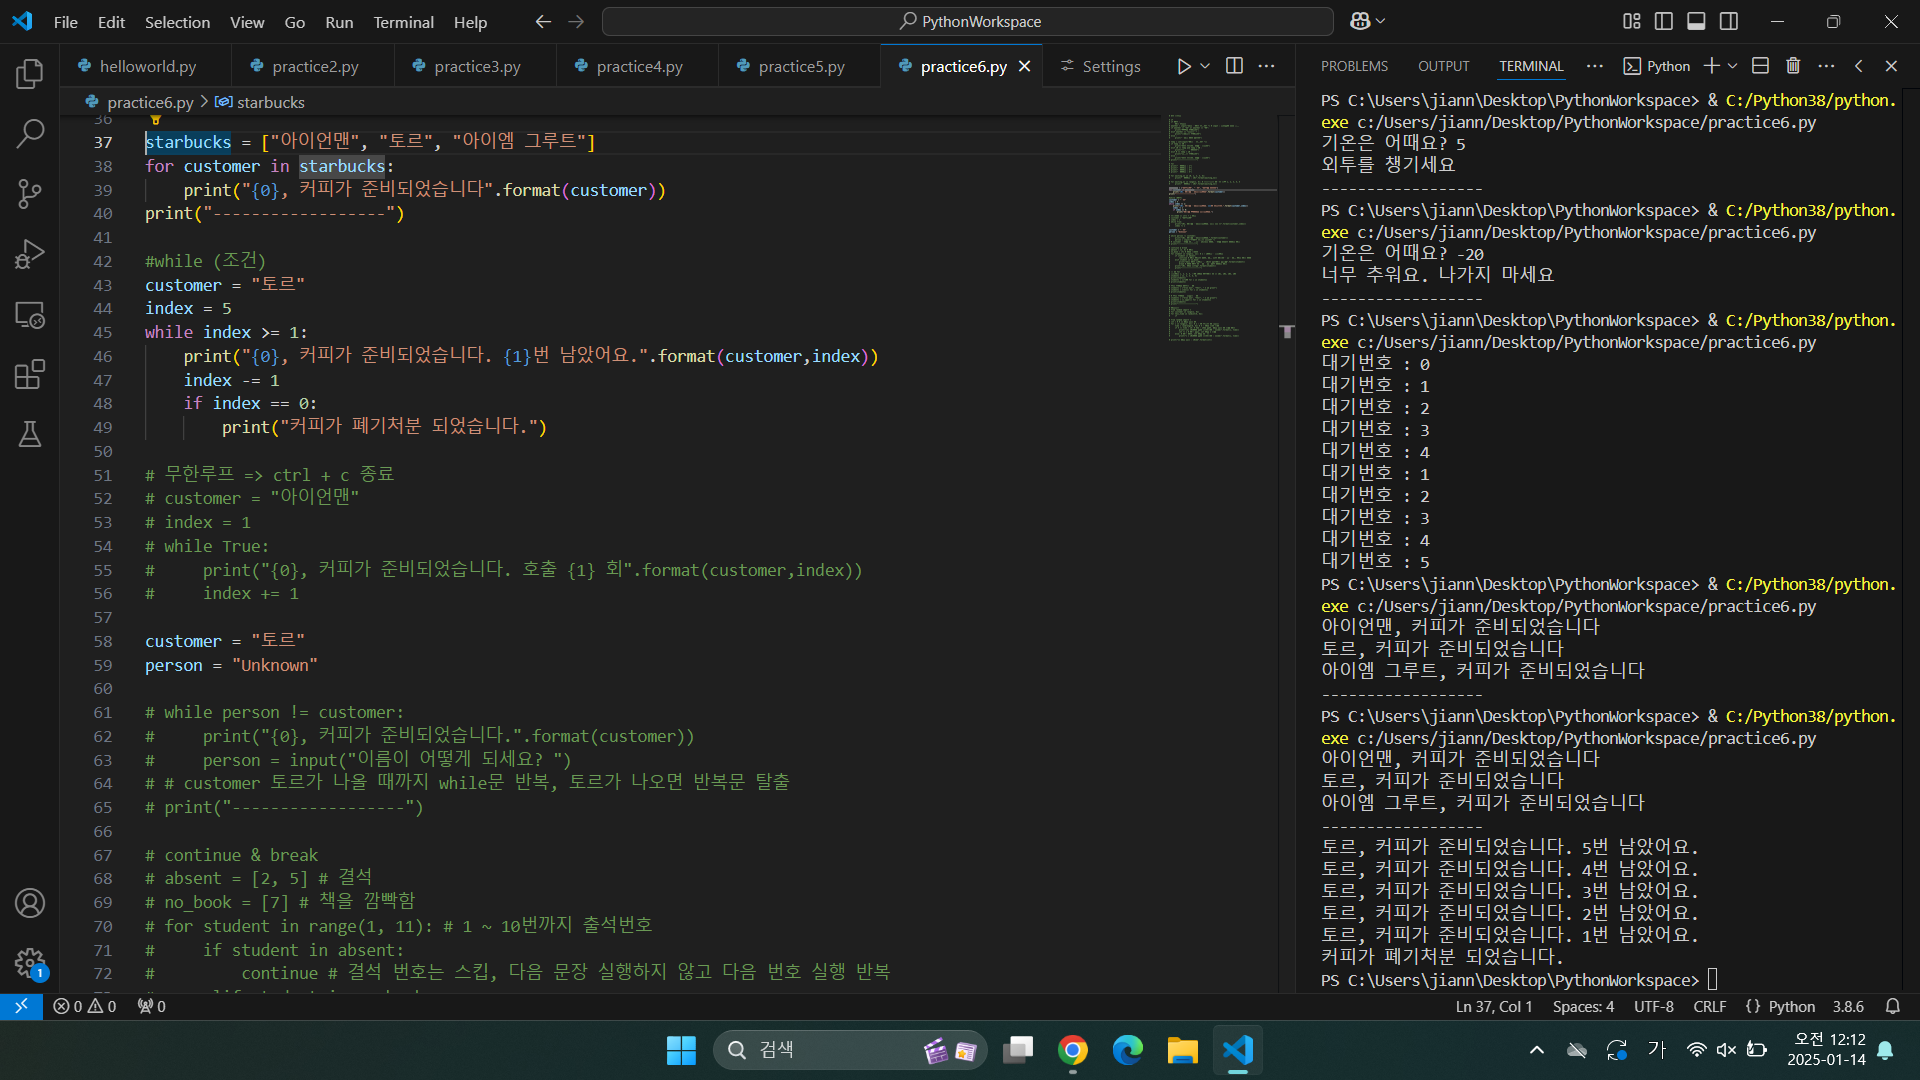The height and width of the screenshot is (1080, 1920).
Task: Switch to the practice3.py tab
Action: [477, 66]
